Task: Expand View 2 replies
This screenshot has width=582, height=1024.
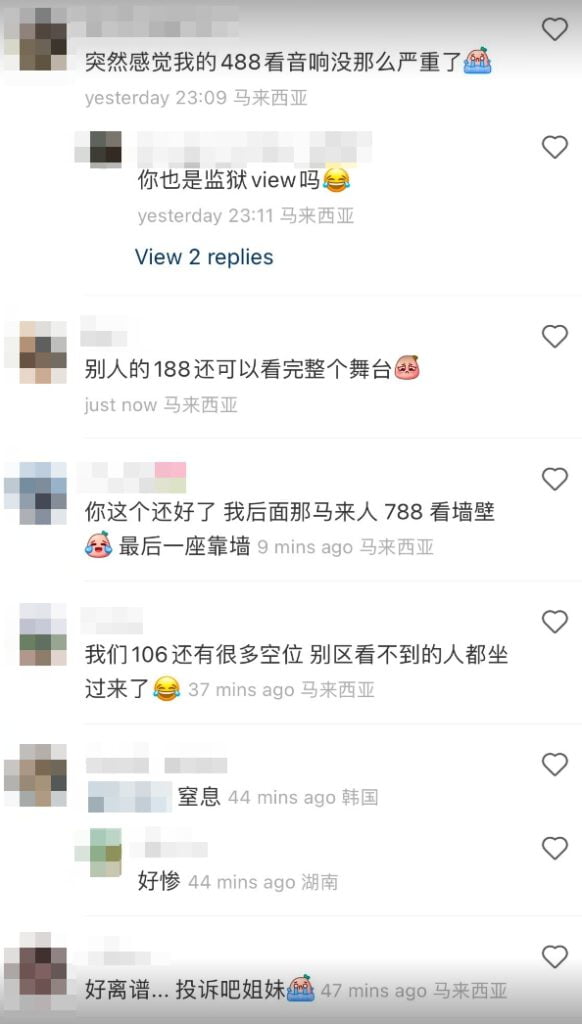Action: point(204,257)
